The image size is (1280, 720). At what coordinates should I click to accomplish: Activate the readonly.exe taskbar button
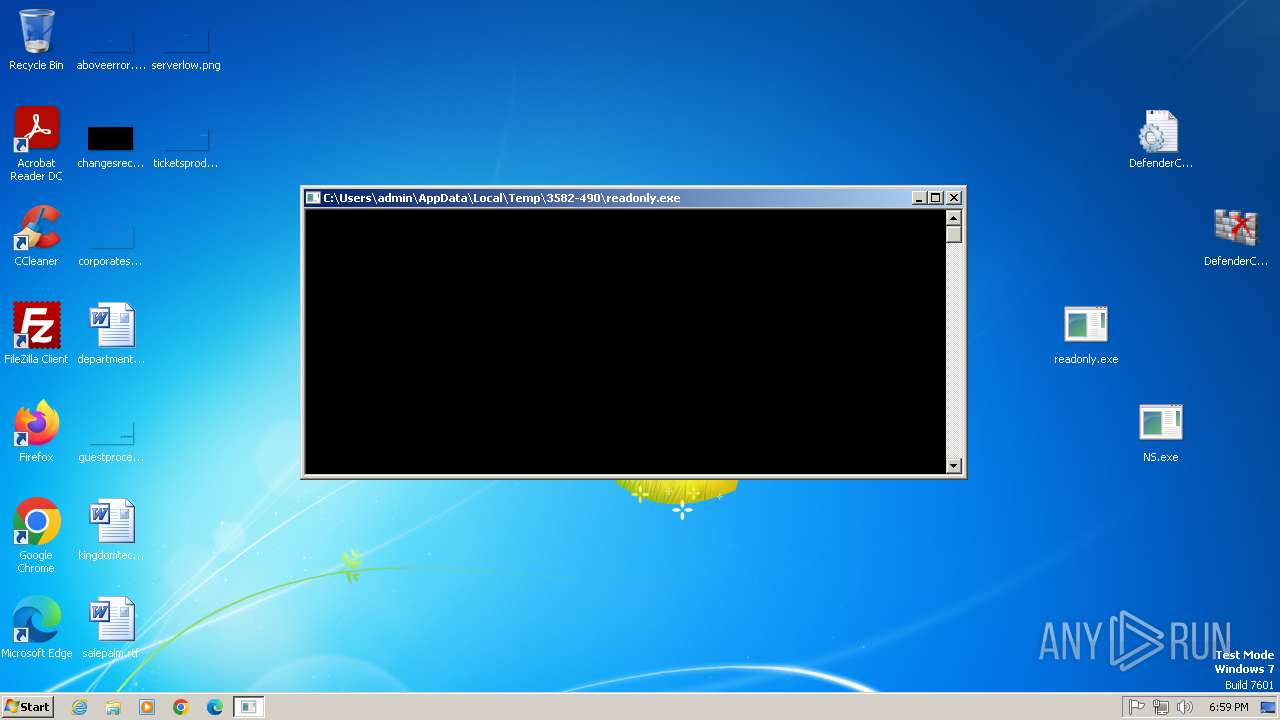coord(248,707)
